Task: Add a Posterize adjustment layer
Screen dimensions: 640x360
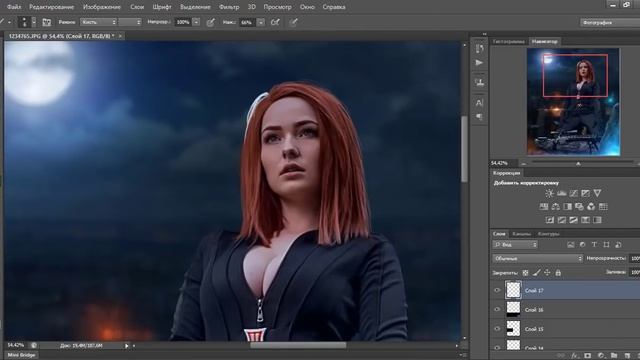Action: click(x=562, y=220)
